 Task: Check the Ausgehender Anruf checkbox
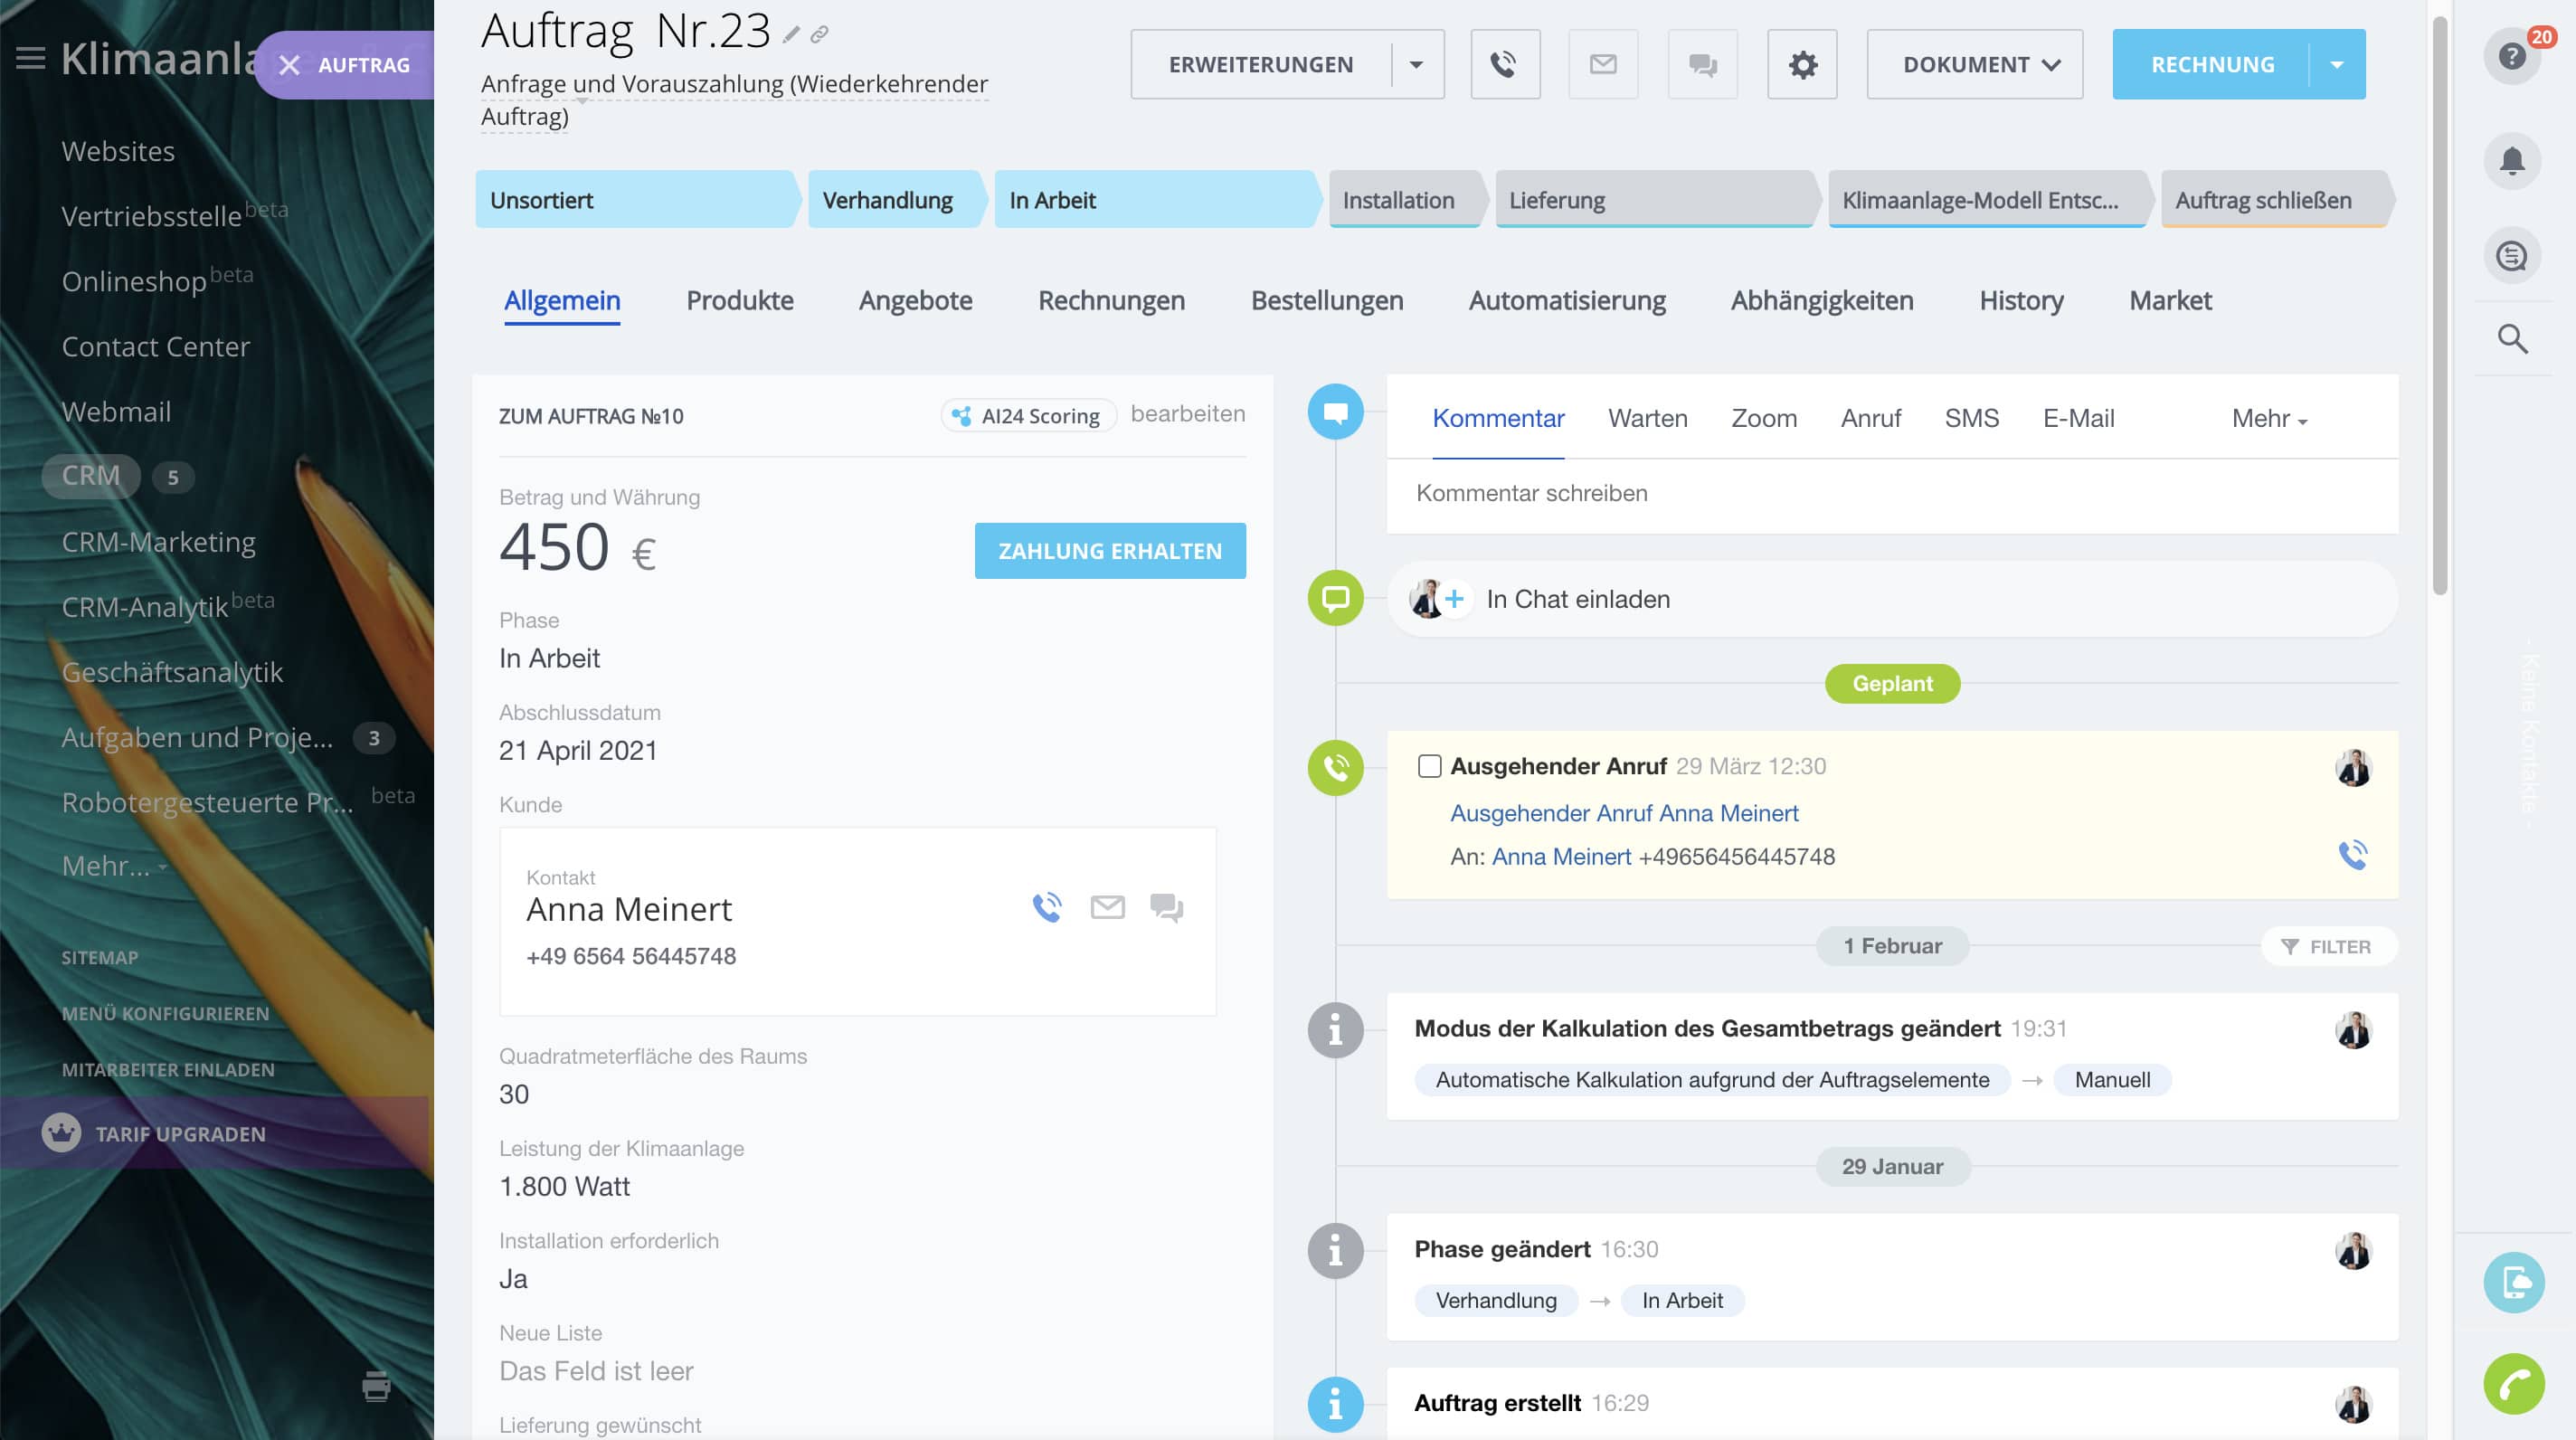[1429, 766]
